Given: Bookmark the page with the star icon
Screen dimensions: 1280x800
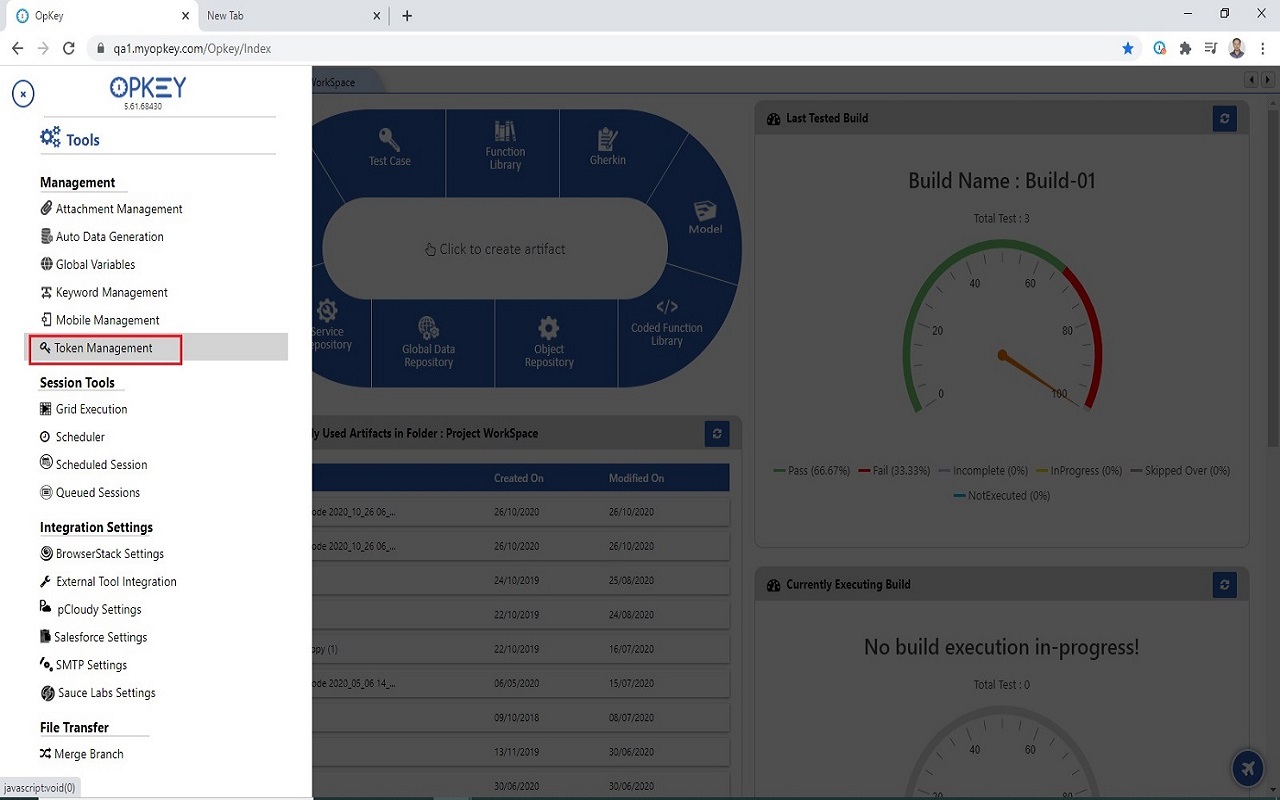Looking at the screenshot, I should coord(1128,47).
